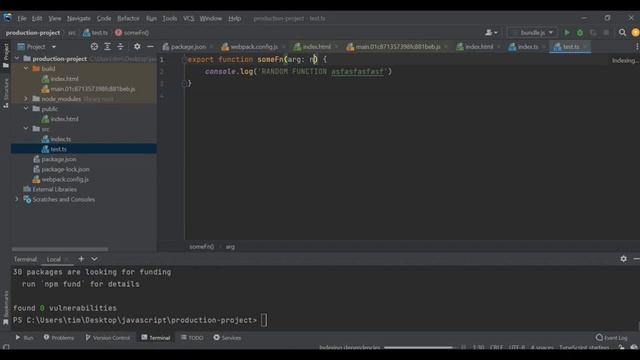This screenshot has width=640, height=360.
Task: Open Search Everywhere magnifier icon
Action: coord(622,32)
